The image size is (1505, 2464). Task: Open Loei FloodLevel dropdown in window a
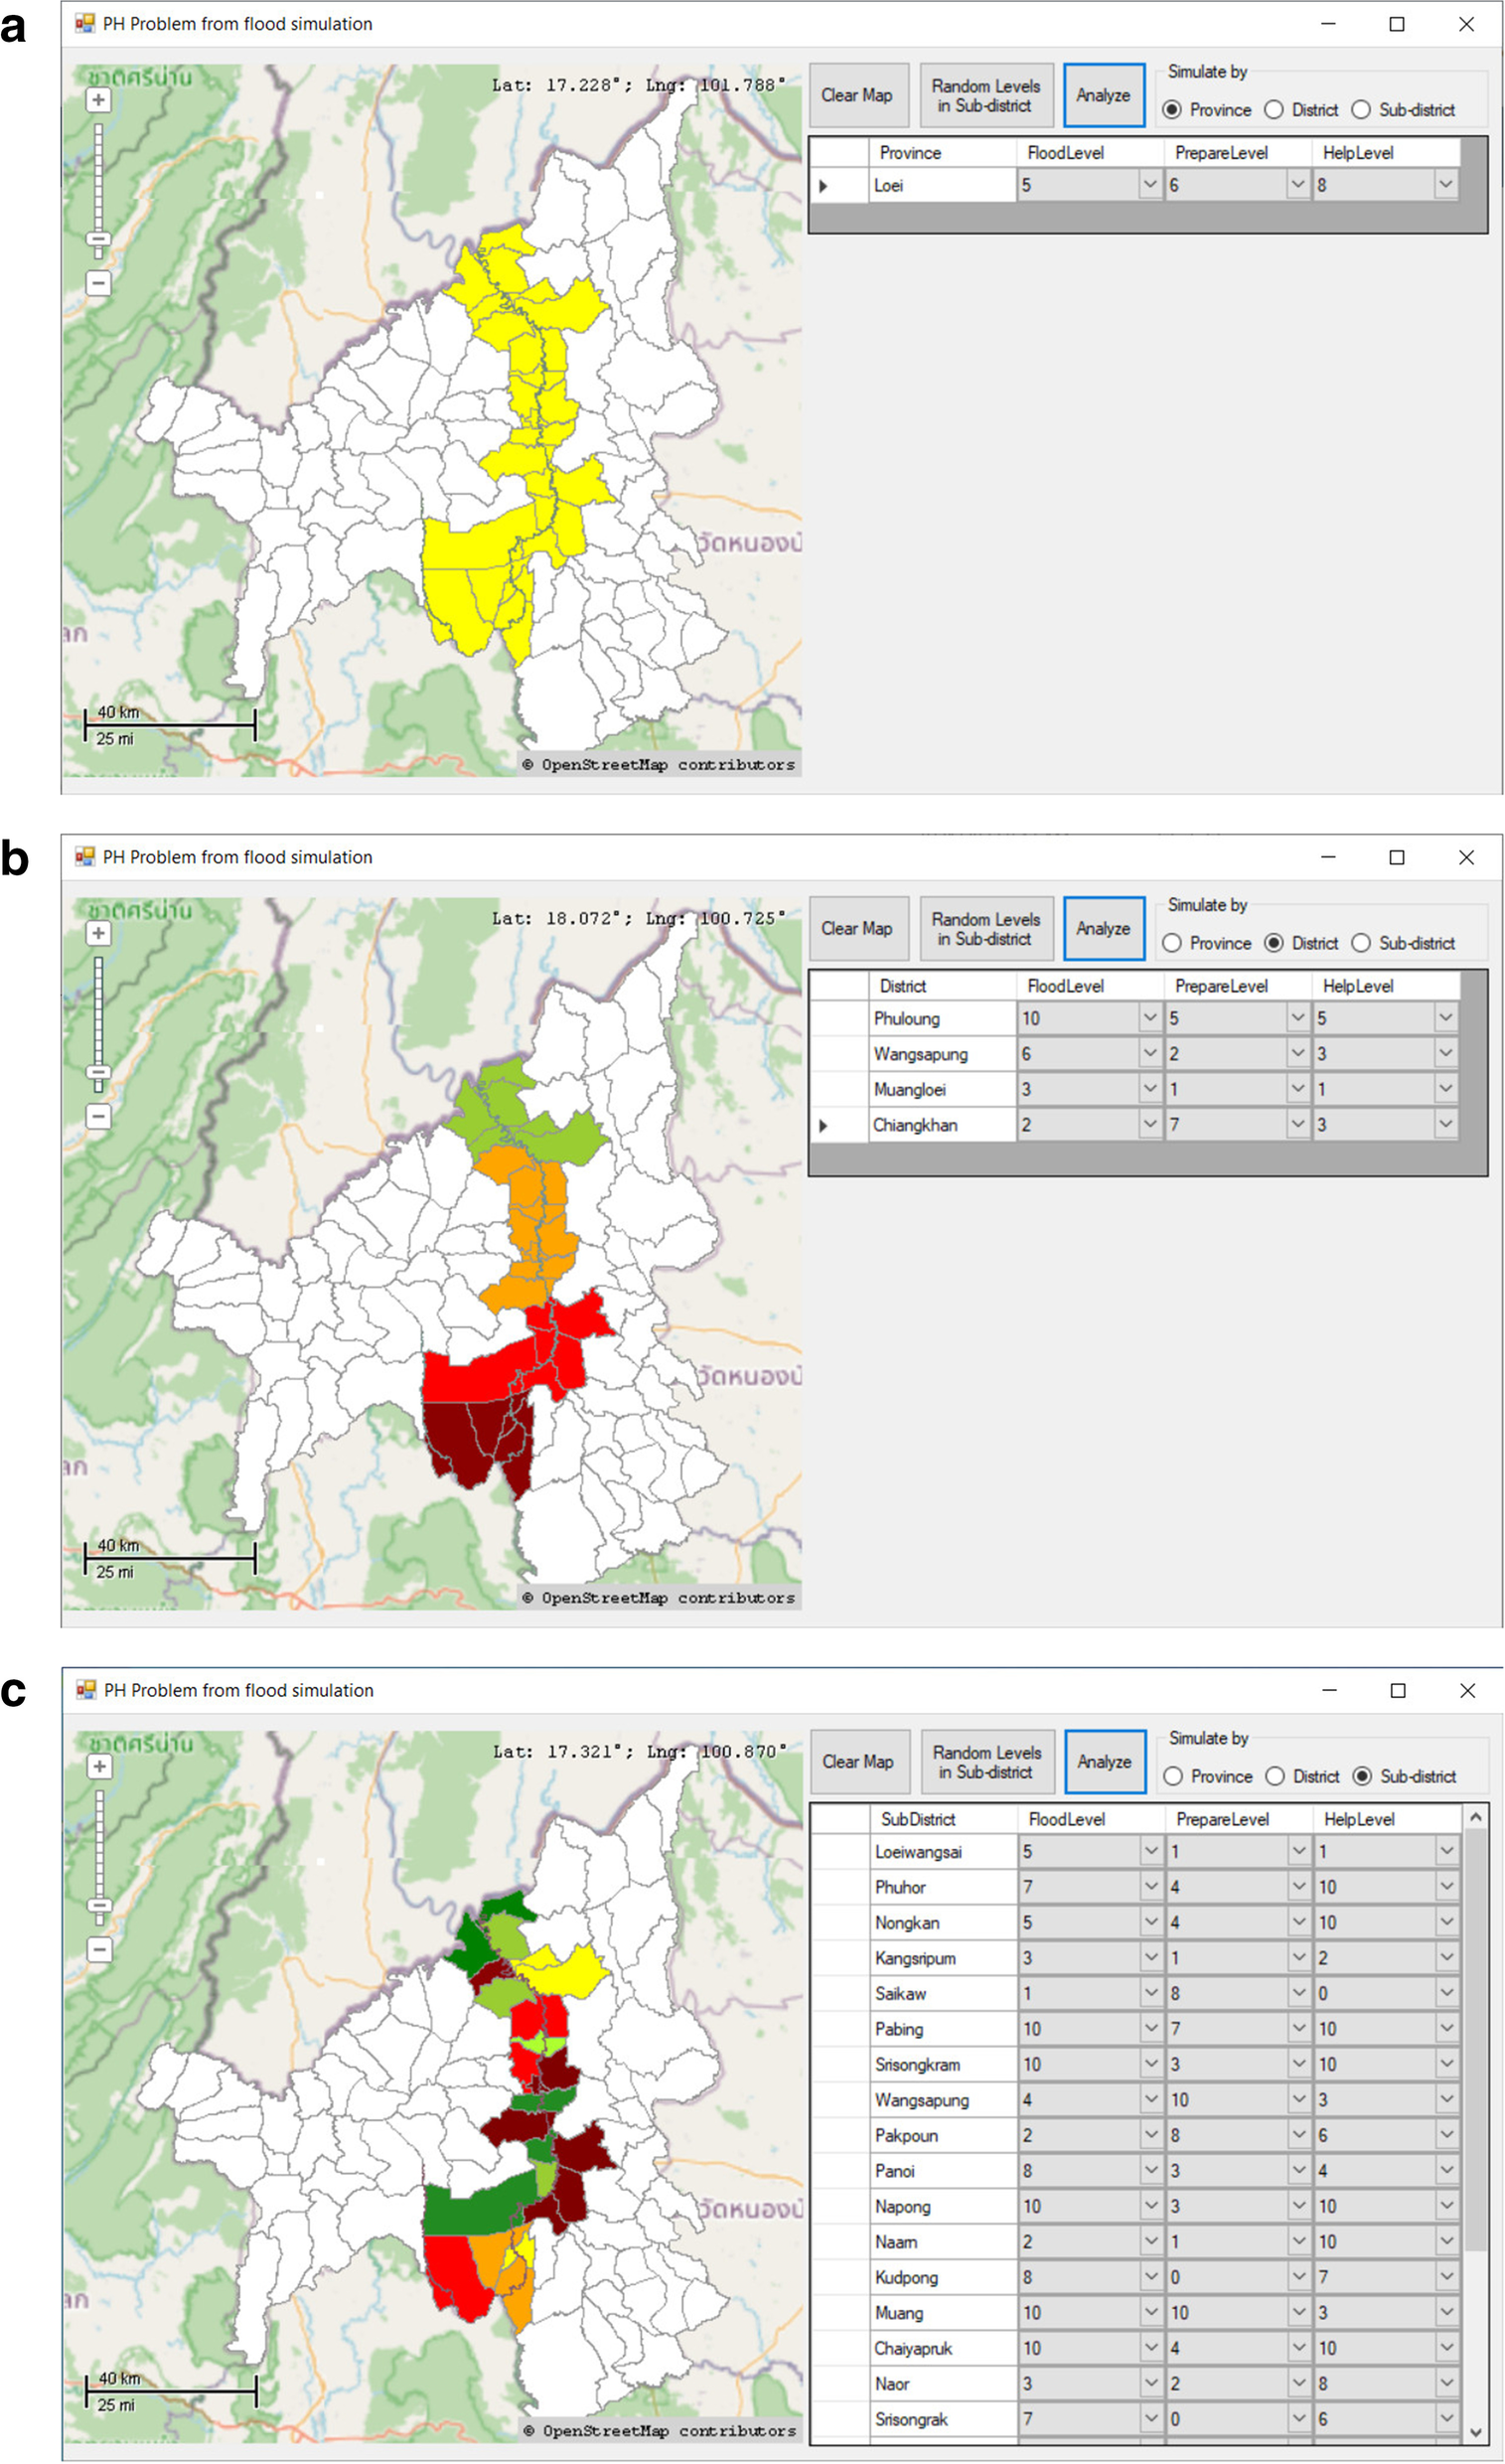pos(1150,184)
